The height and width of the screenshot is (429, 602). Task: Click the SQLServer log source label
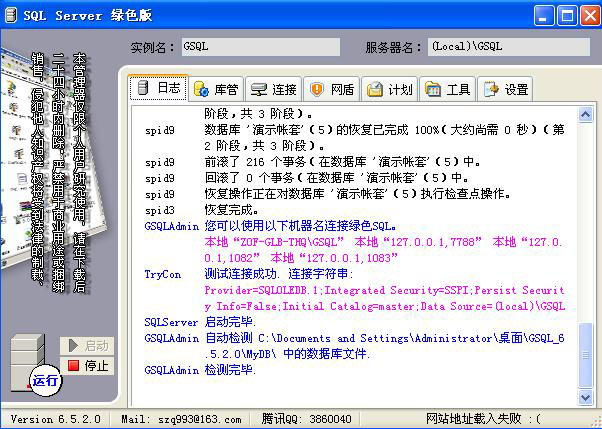point(171,323)
